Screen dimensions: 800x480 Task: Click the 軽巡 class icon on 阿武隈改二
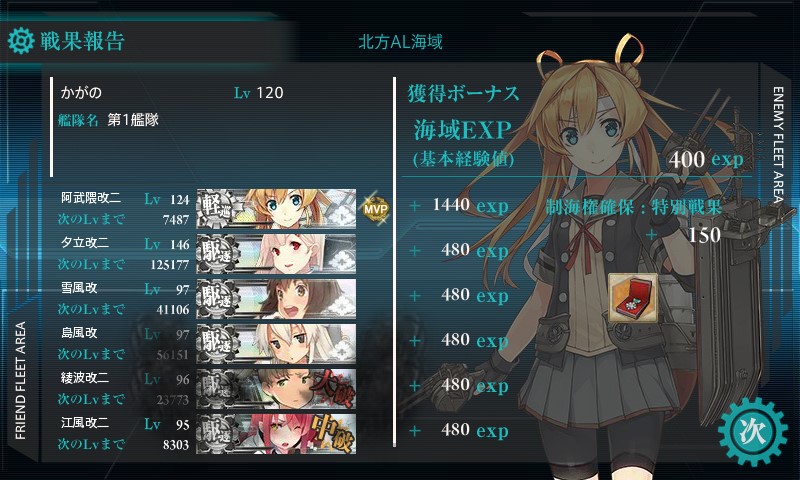[216, 208]
